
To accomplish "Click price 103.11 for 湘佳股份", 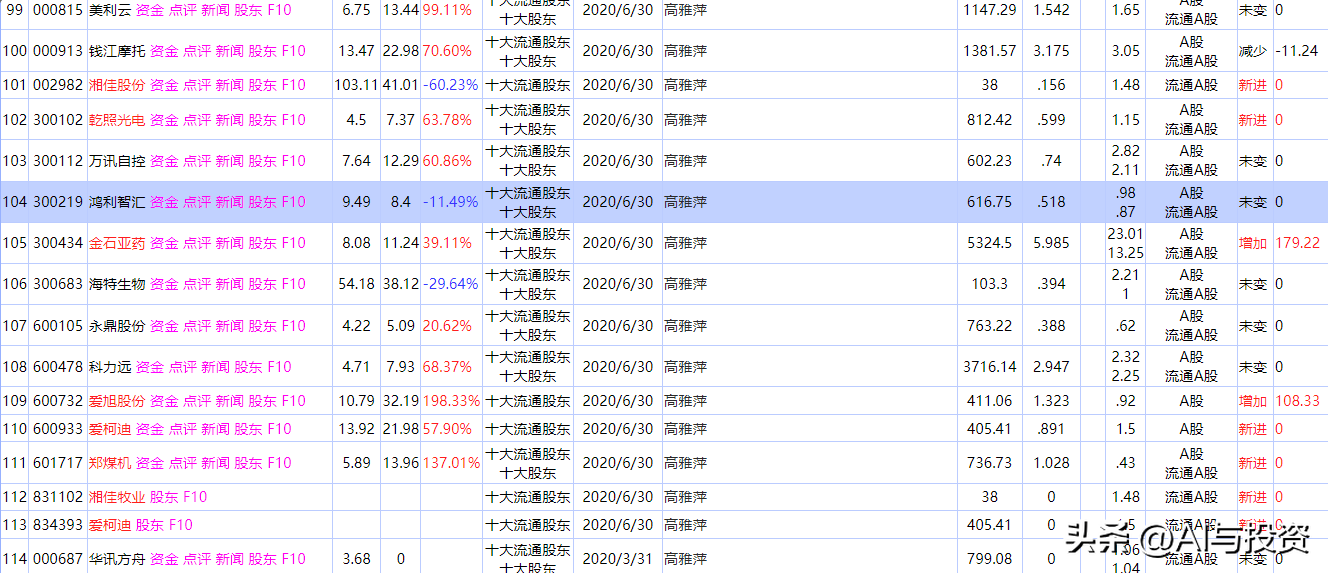I will (x=356, y=85).
